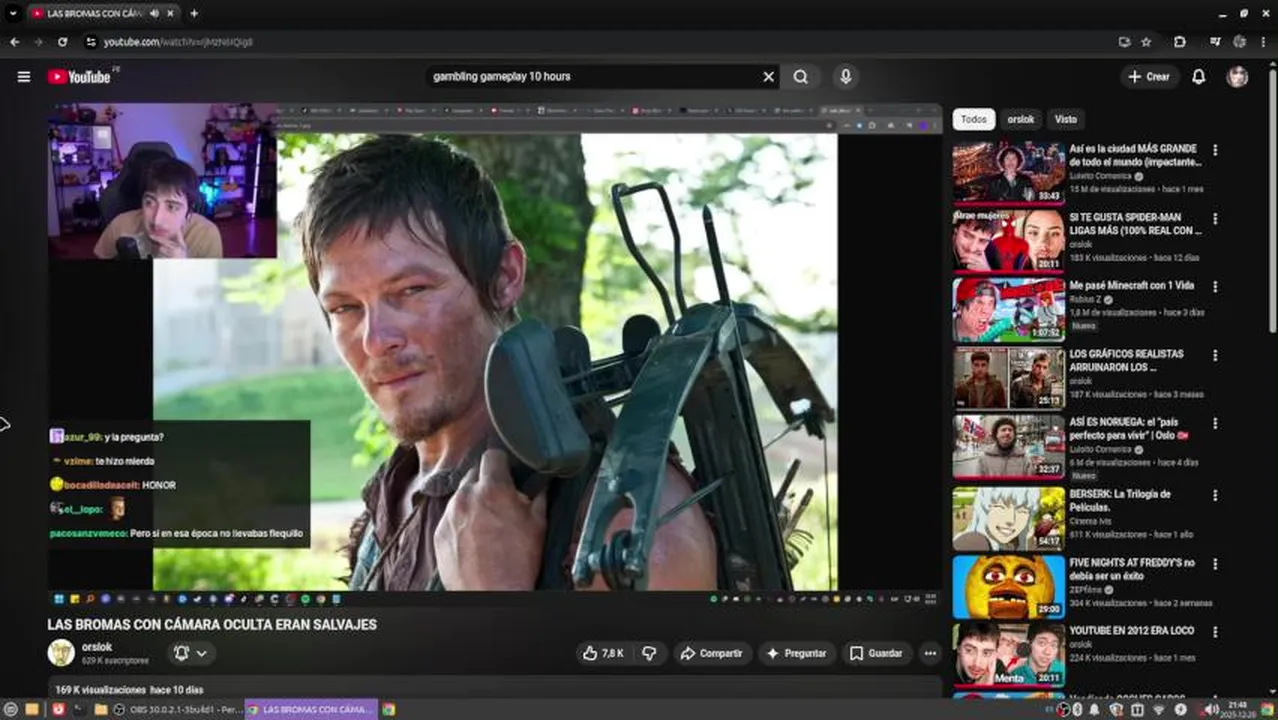Open the account avatar menu
This screenshot has width=1278, height=720.
coord(1238,76)
